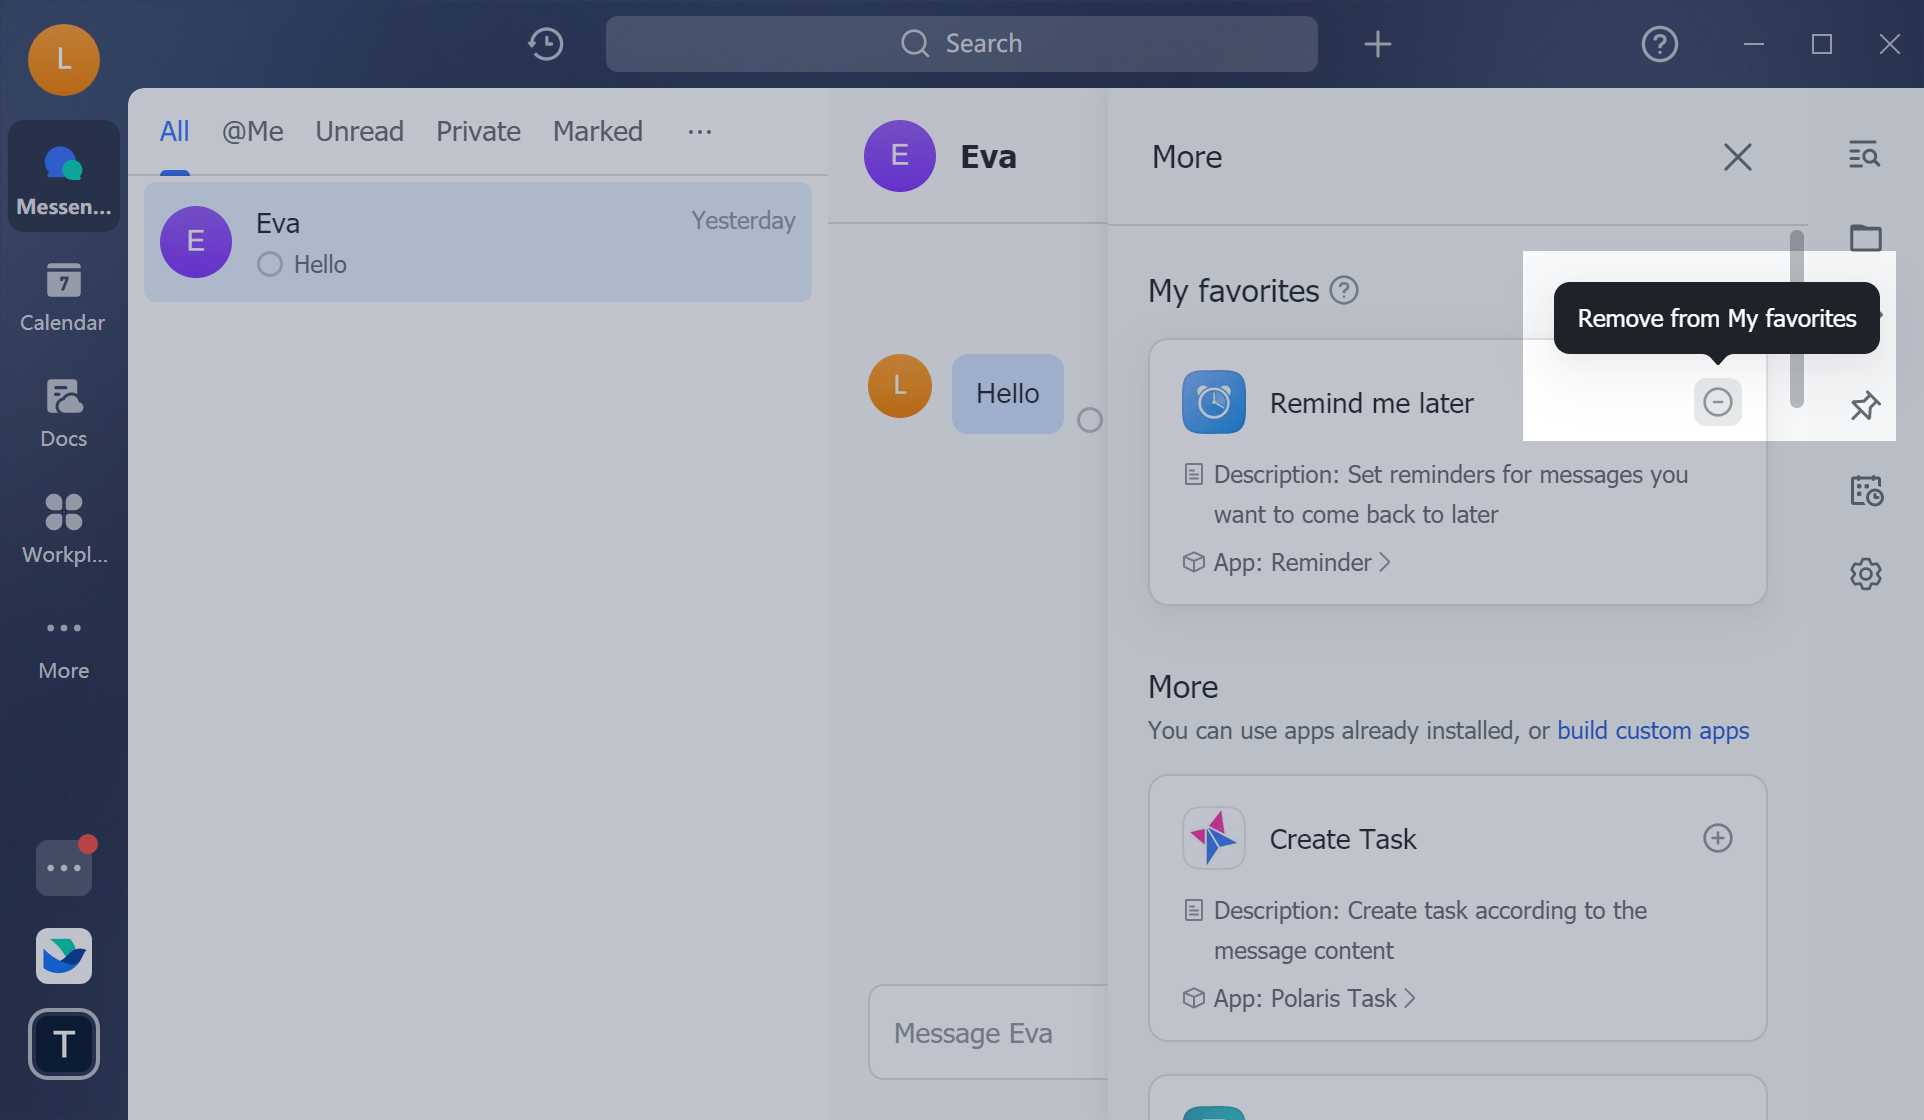The image size is (1924, 1120).
Task: Focus the Message Eva input field
Action: pos(988,1032)
